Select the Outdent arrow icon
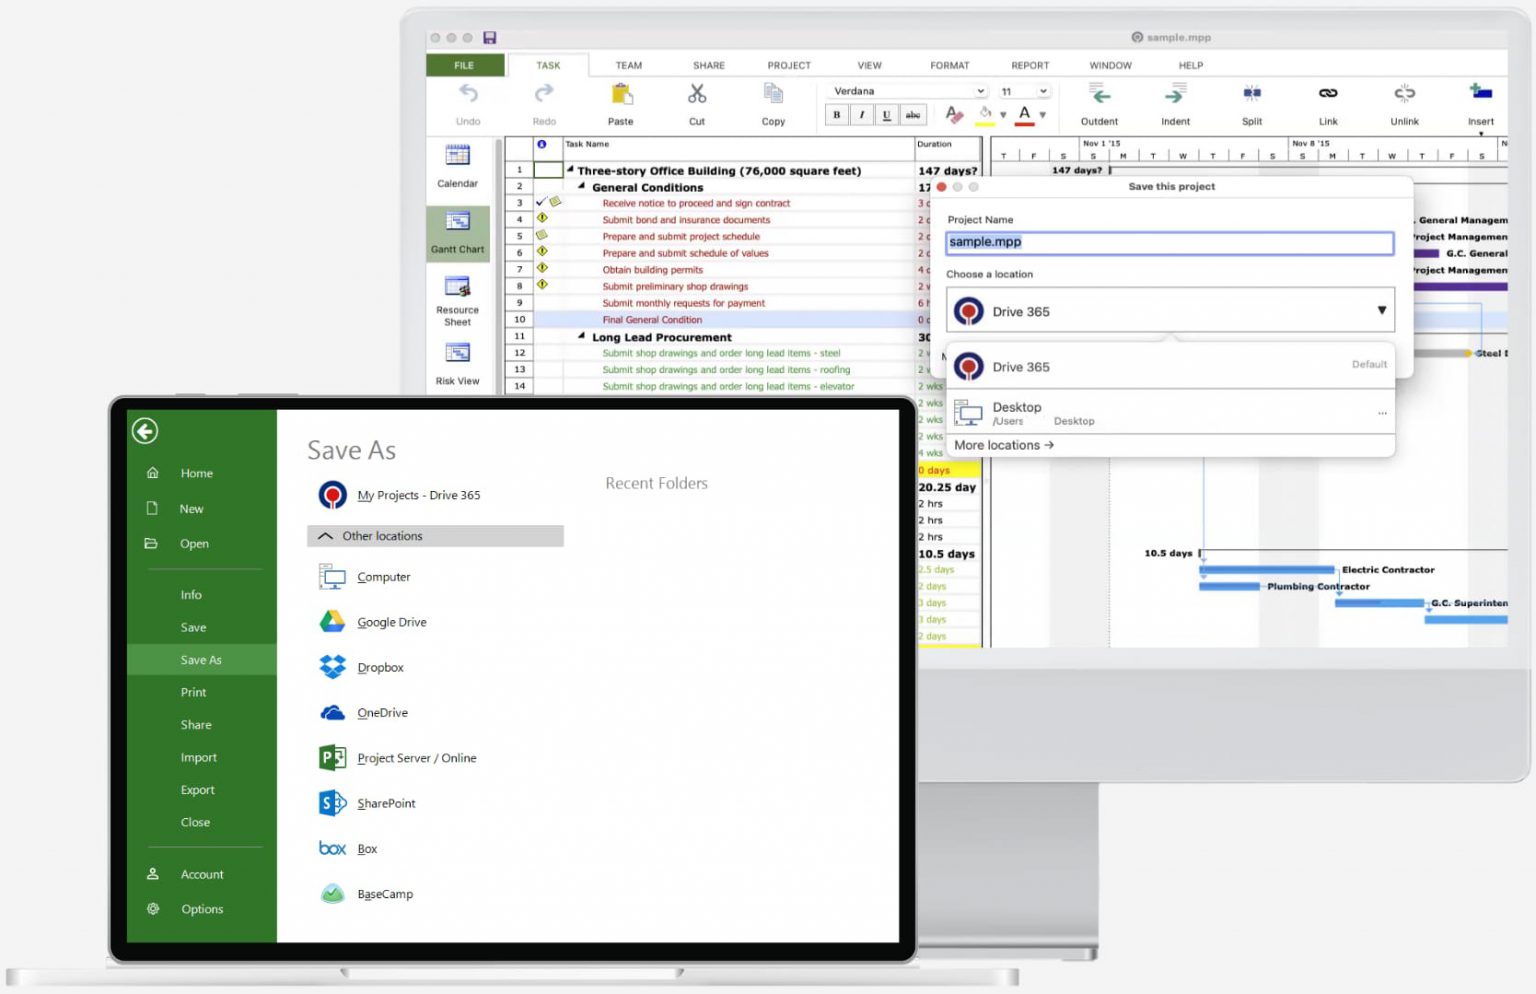 click(1099, 95)
